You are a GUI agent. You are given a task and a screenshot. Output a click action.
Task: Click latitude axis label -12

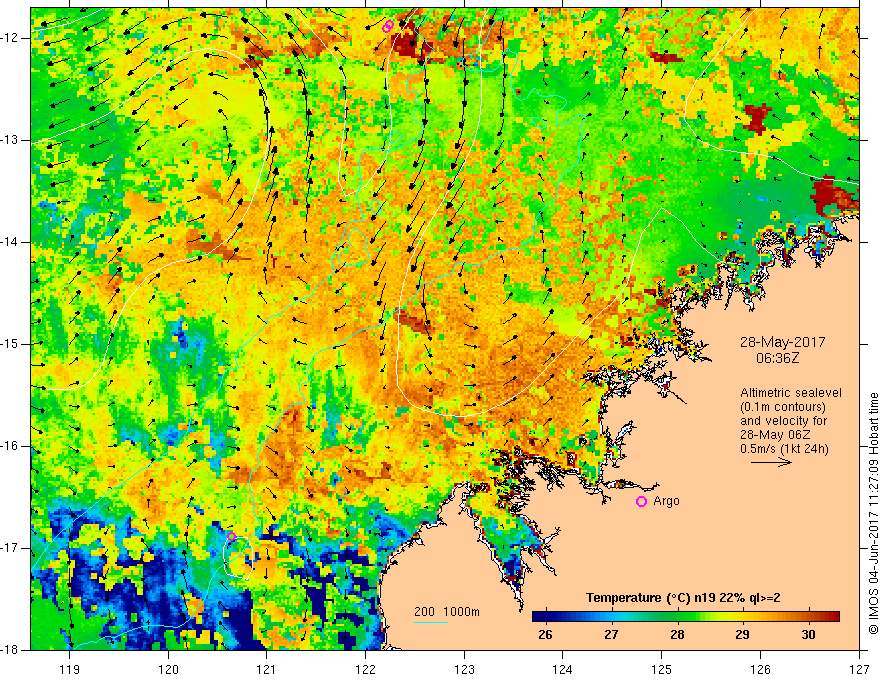(10, 38)
